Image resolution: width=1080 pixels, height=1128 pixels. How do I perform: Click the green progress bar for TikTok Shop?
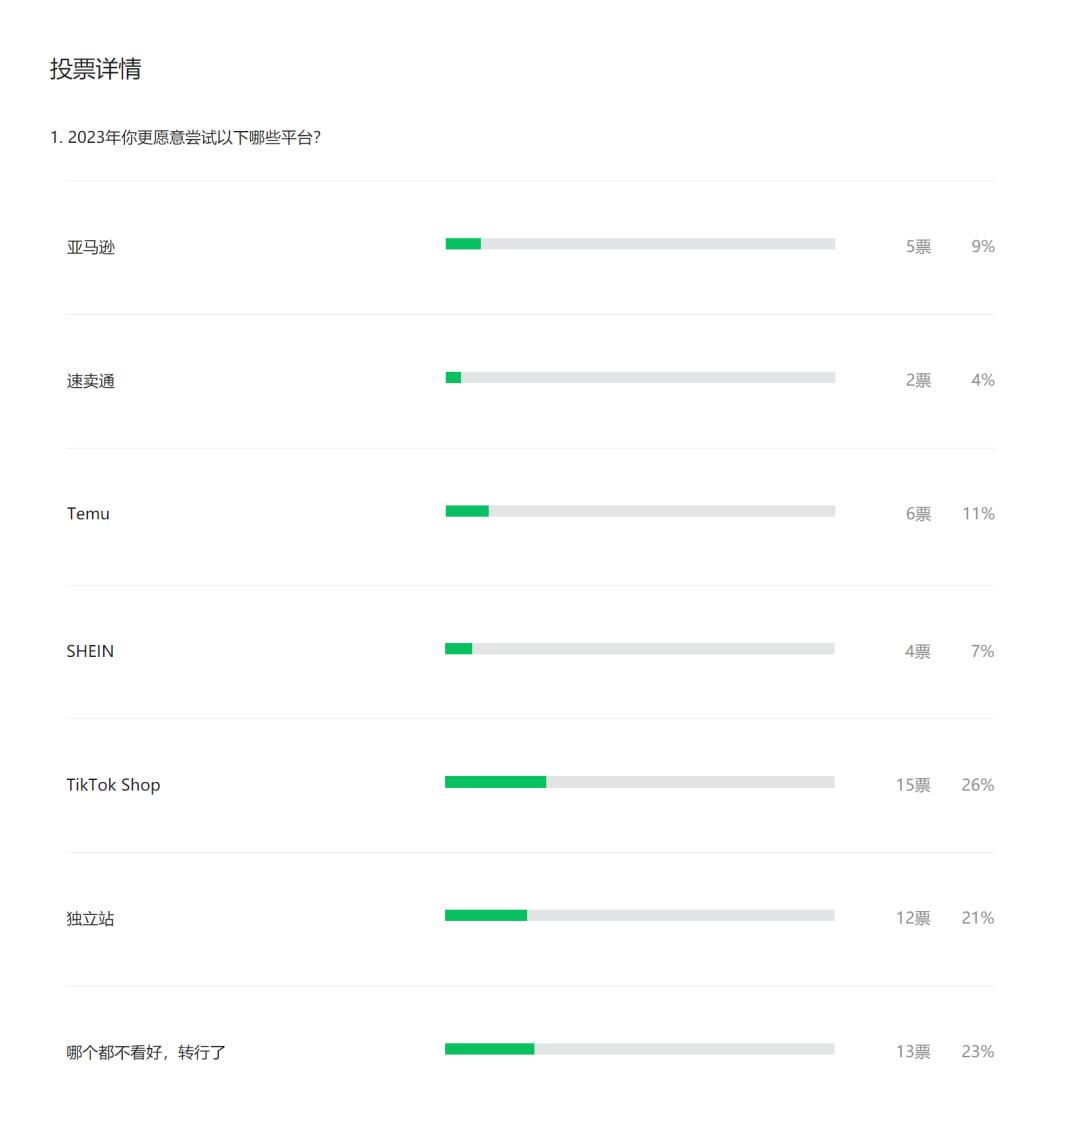point(495,782)
